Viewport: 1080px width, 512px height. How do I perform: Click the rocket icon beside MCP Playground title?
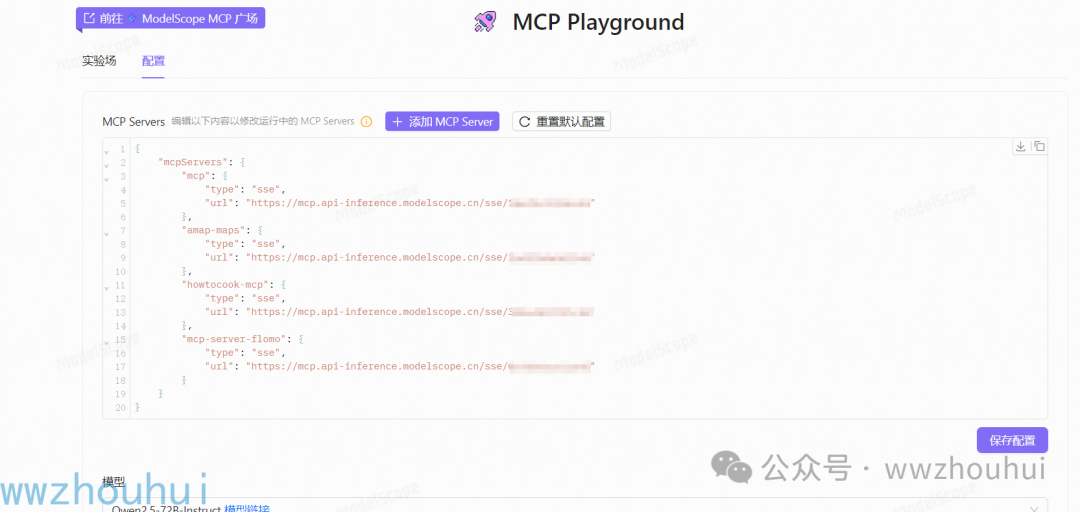tap(486, 22)
